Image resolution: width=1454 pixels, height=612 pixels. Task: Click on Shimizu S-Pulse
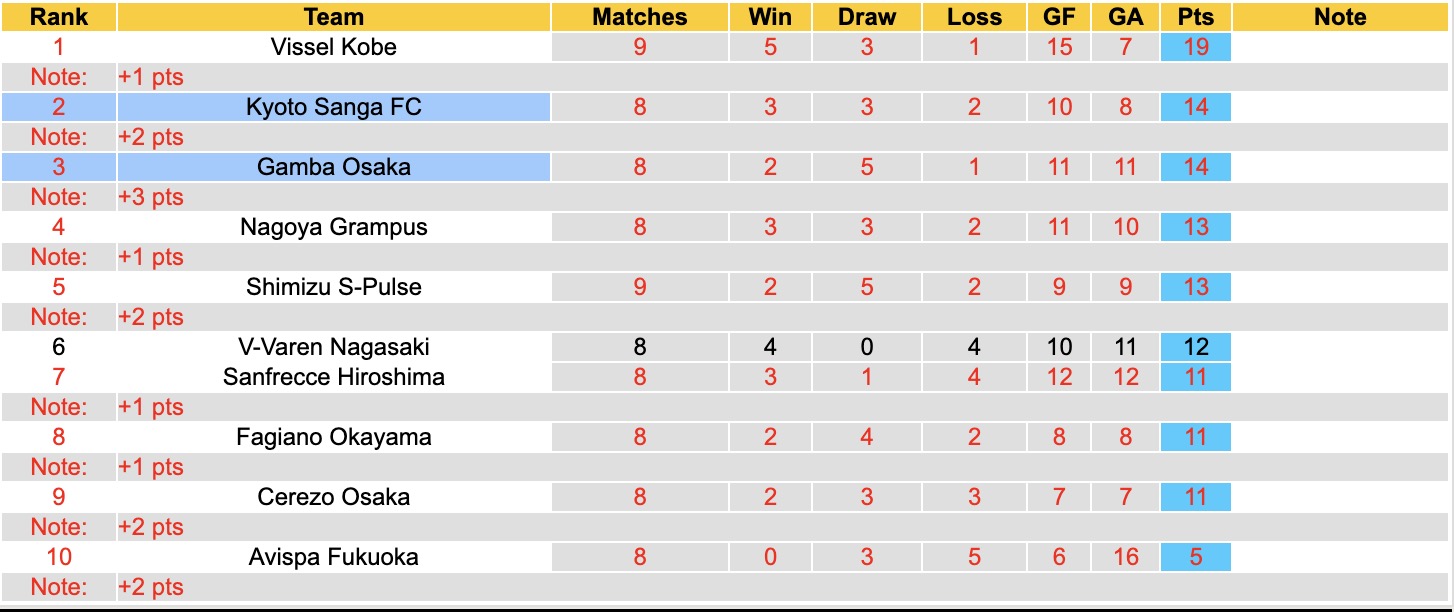(333, 287)
